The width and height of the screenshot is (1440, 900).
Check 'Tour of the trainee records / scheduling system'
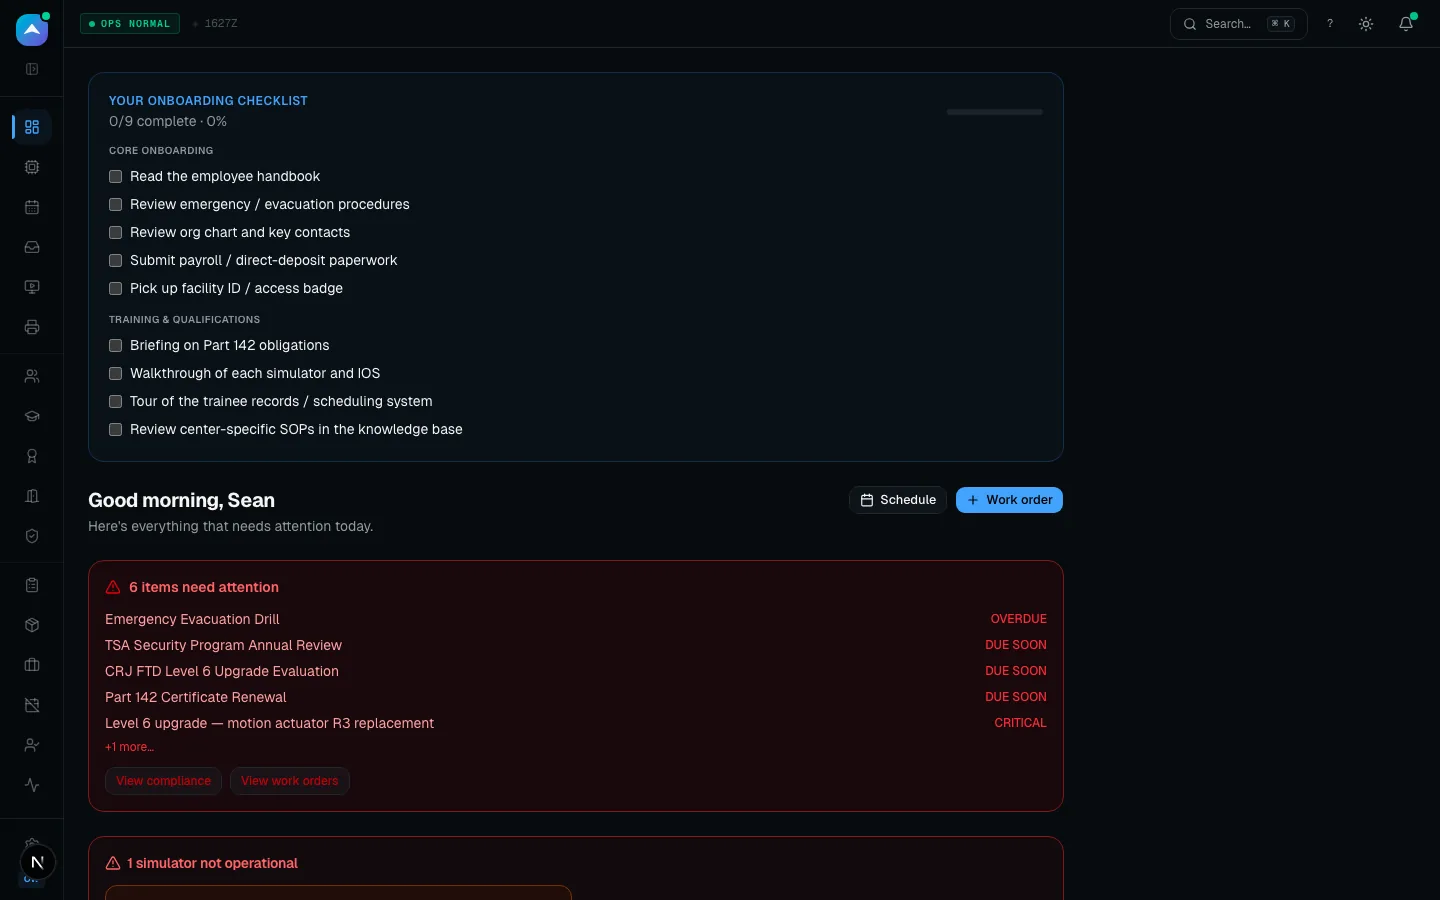click(116, 401)
